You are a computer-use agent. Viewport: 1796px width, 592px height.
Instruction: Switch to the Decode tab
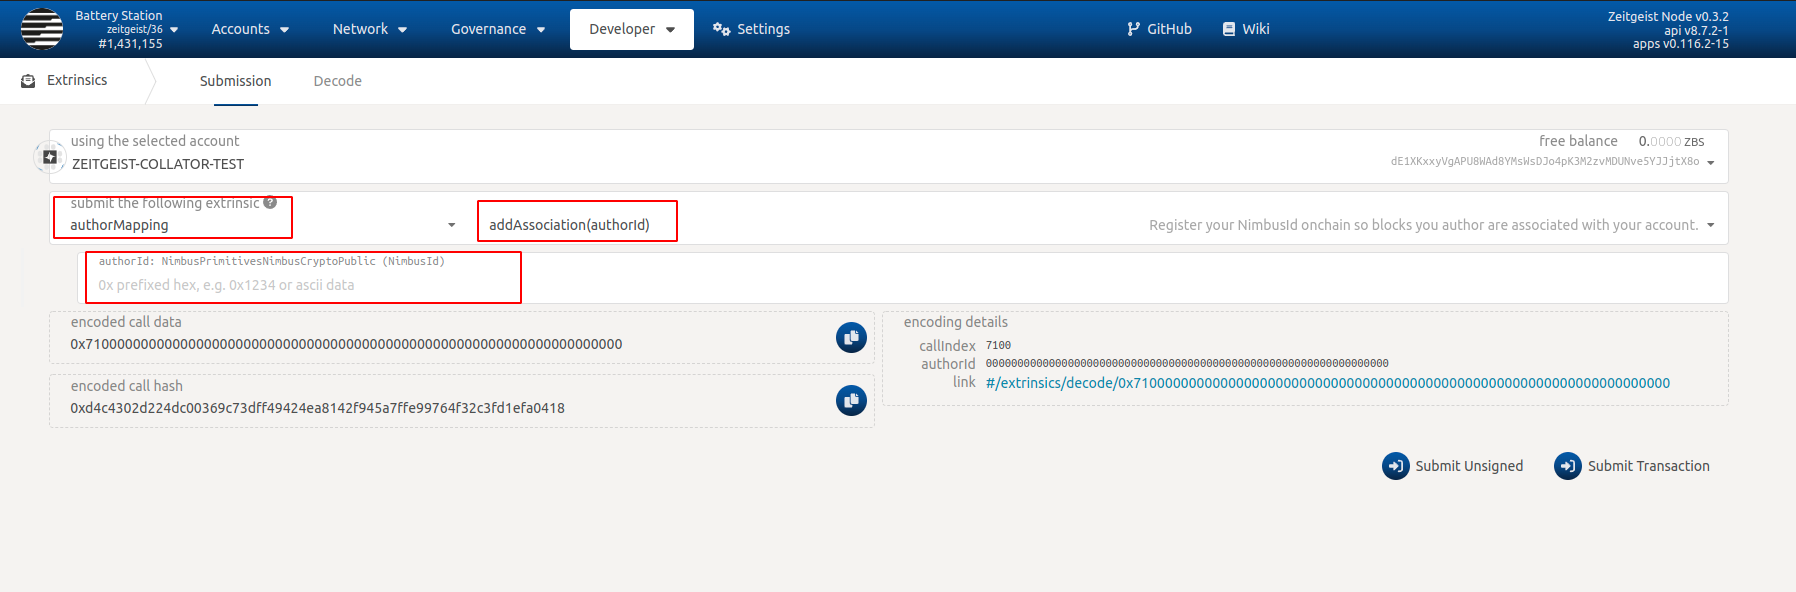(337, 81)
